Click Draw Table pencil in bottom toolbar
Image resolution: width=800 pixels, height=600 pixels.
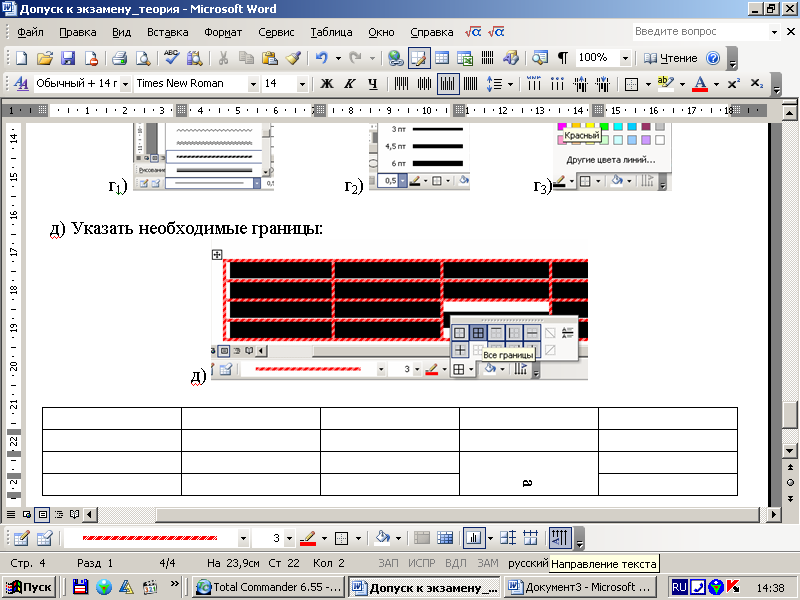21,538
